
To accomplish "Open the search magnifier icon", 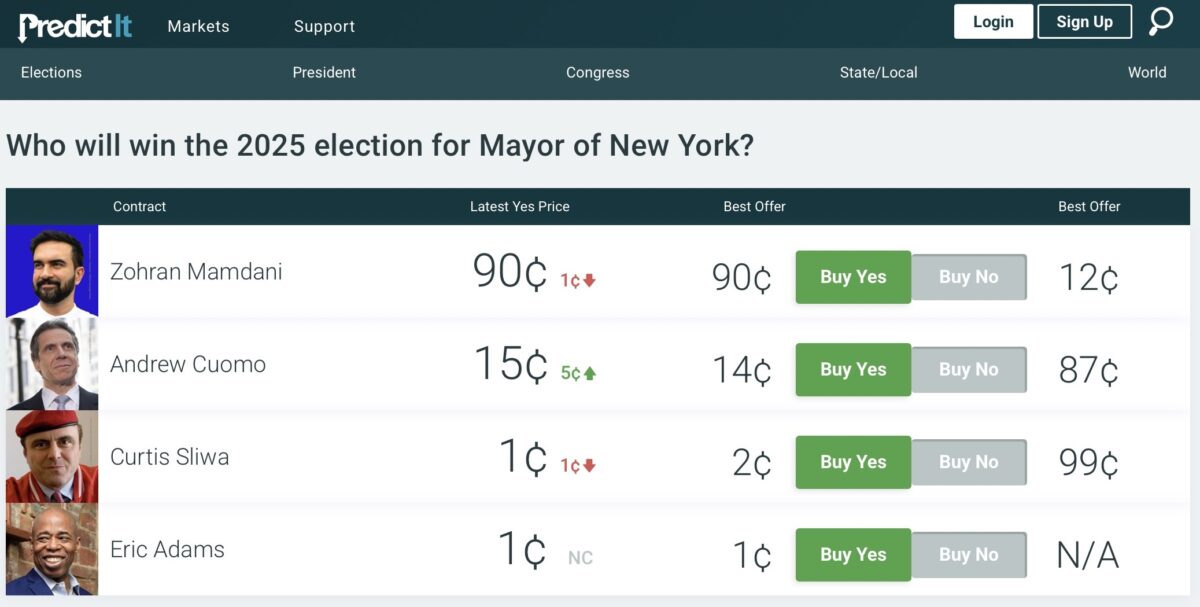I will coord(1161,20).
